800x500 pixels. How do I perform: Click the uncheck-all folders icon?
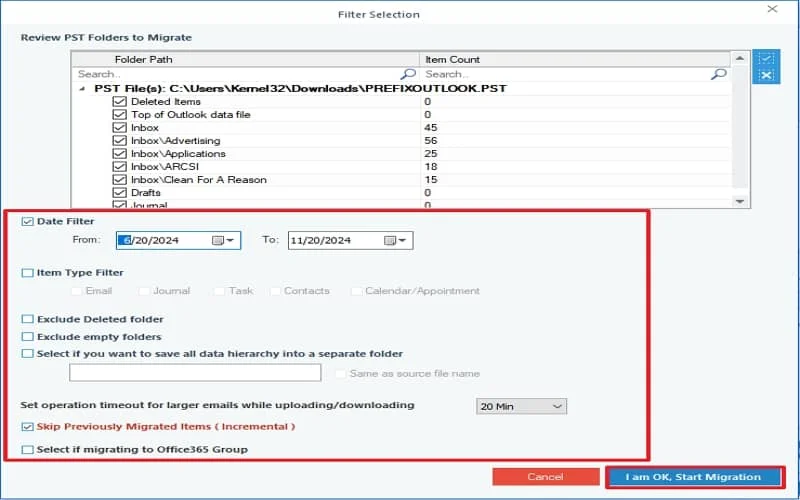coord(766,76)
